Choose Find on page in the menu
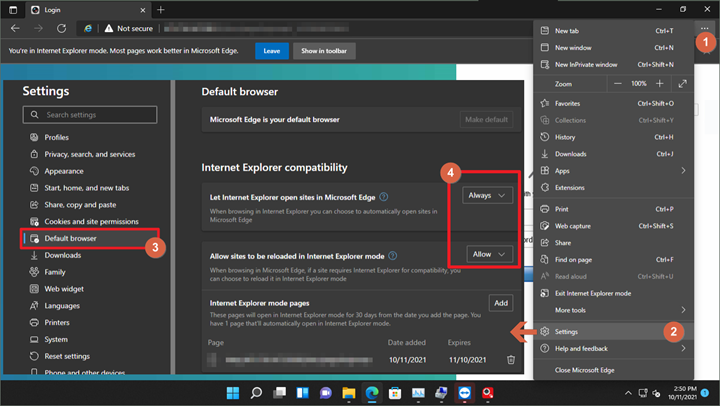The width and height of the screenshot is (720, 406). coord(613,259)
